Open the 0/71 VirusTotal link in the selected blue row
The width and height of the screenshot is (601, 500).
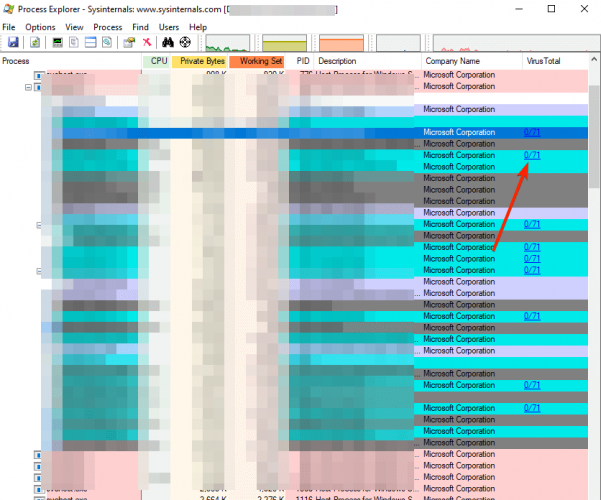click(532, 132)
